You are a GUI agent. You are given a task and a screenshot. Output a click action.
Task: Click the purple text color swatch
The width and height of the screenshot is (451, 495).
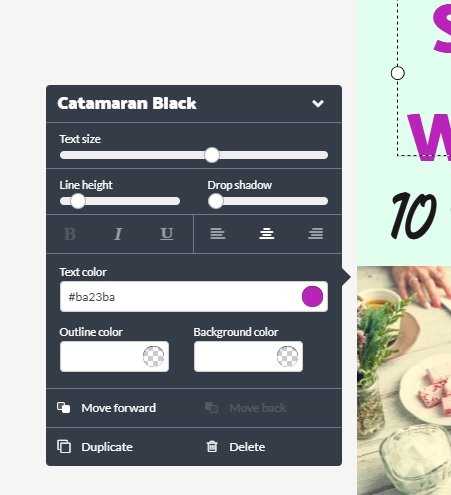(312, 296)
